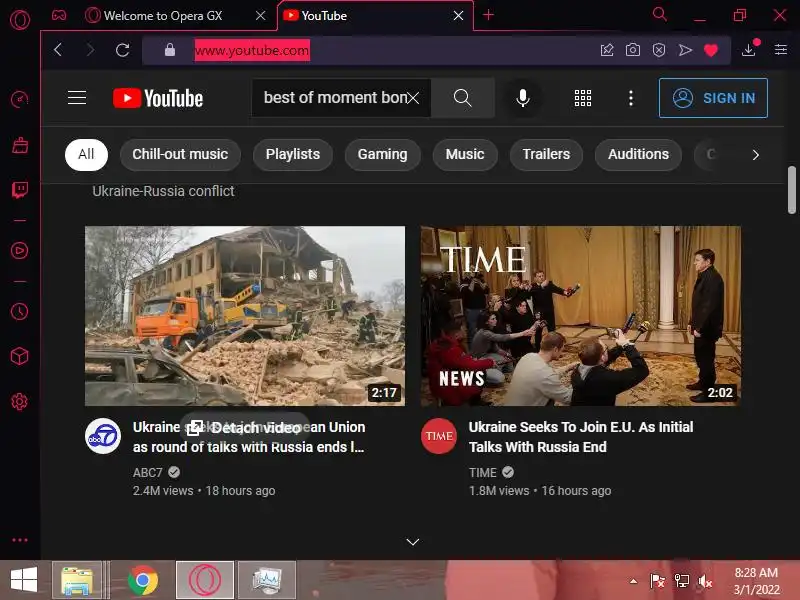
Task: Select the Playlists filter chip
Action: (x=293, y=154)
